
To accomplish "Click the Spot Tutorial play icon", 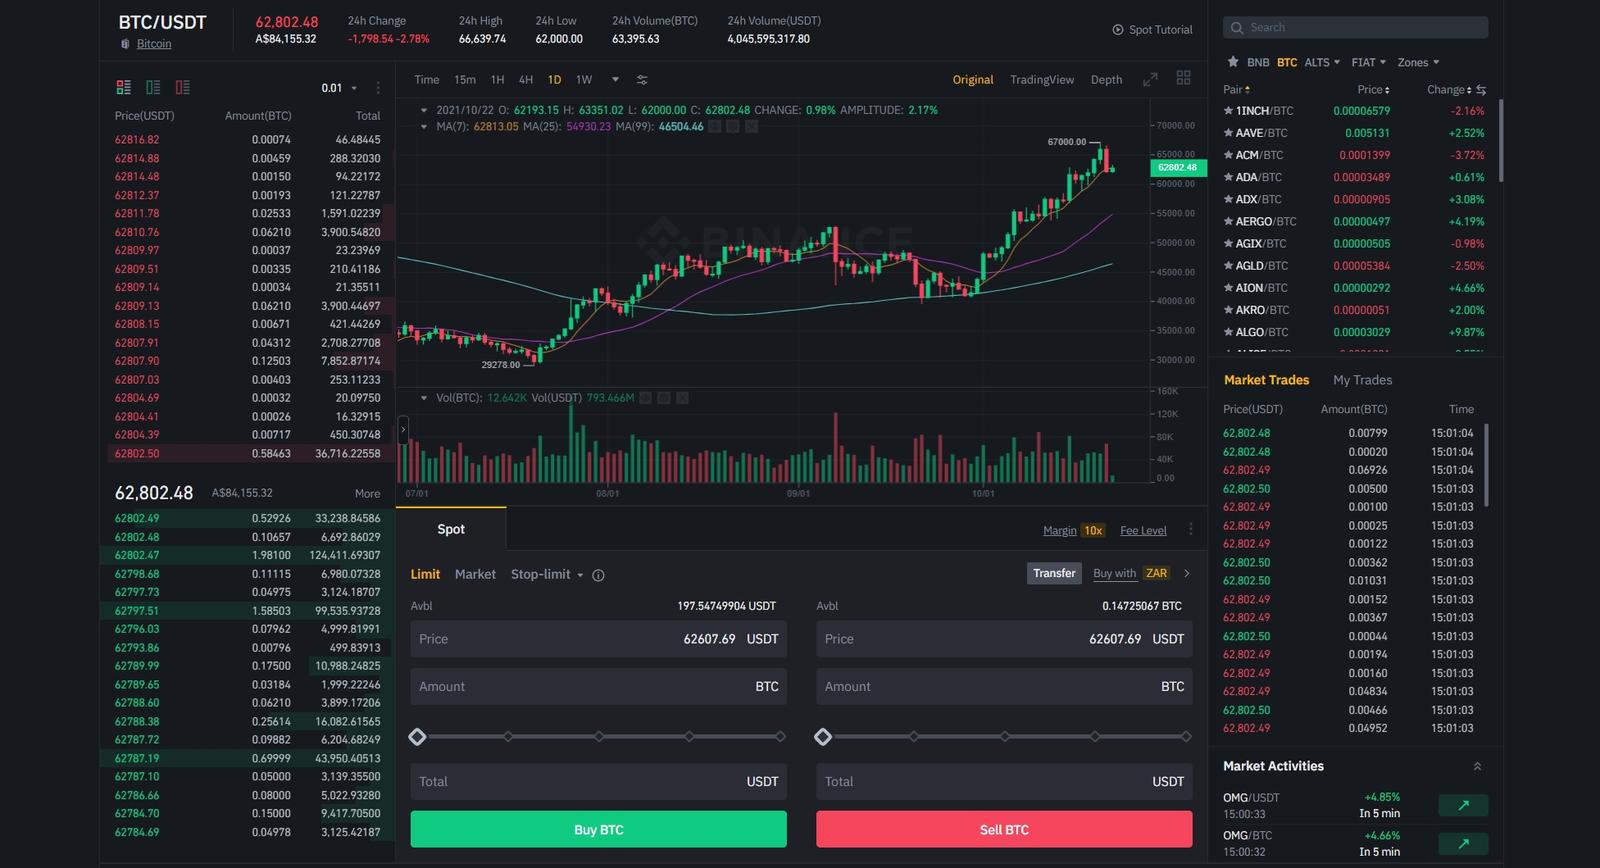I will (x=1118, y=30).
